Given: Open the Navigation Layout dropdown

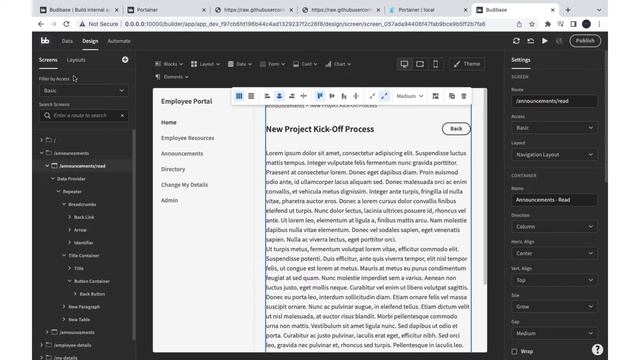Looking at the screenshot, I should click(554, 155).
